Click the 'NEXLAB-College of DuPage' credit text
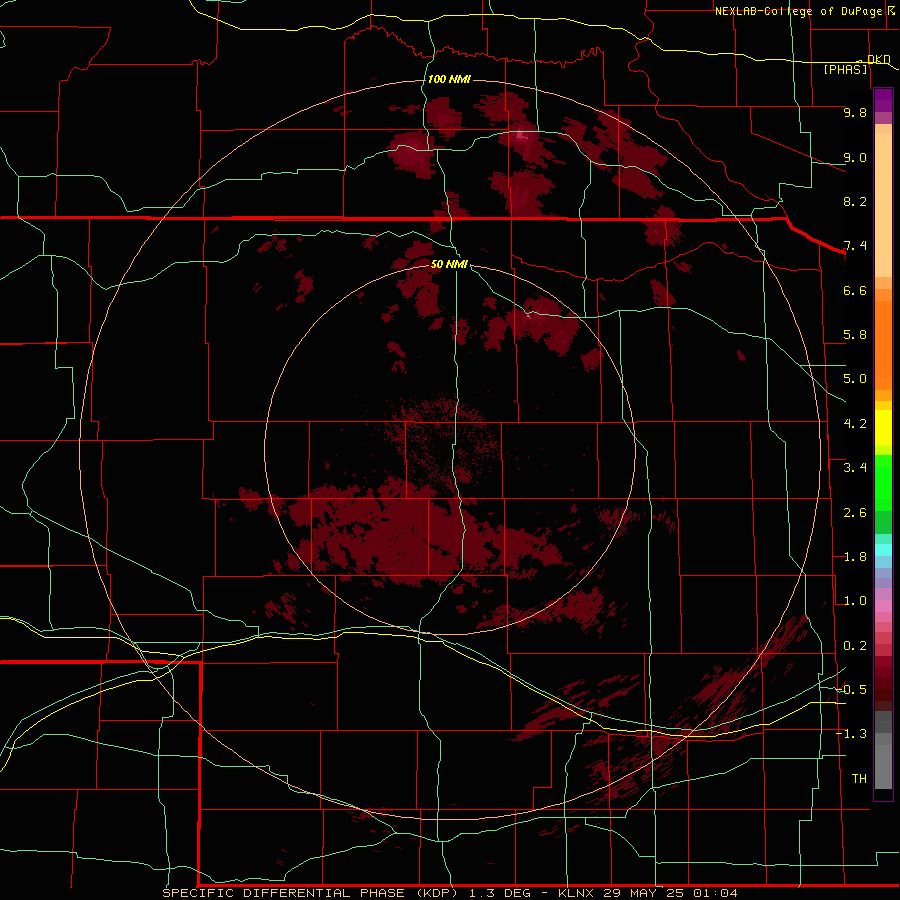 (798, 11)
